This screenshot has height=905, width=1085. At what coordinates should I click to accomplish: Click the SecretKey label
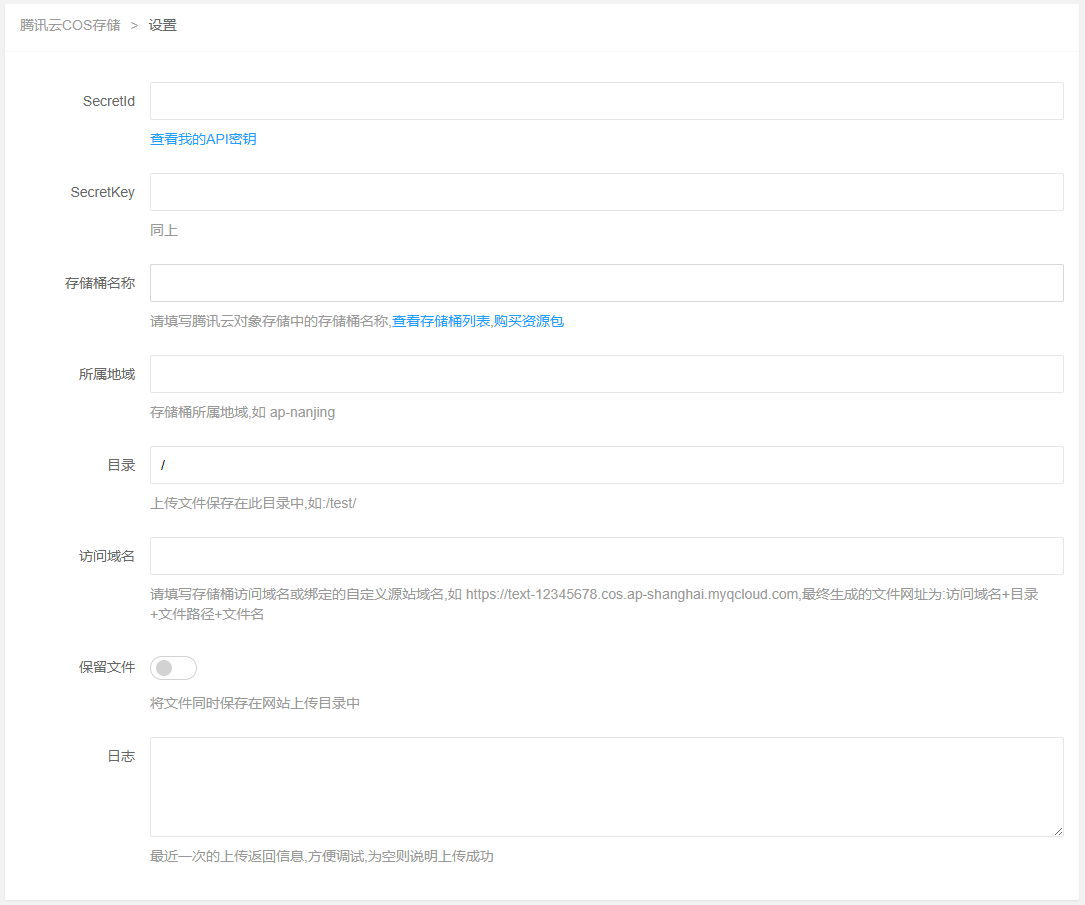click(x=102, y=192)
